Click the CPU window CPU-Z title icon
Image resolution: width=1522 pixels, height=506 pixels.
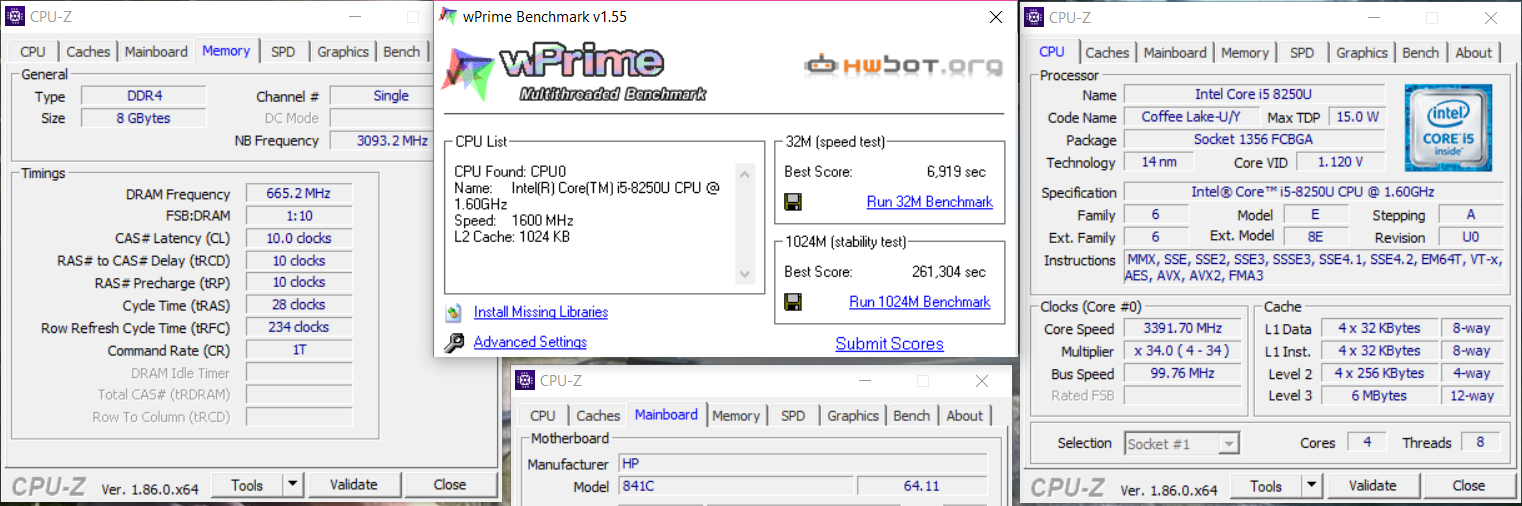click(x=1033, y=17)
